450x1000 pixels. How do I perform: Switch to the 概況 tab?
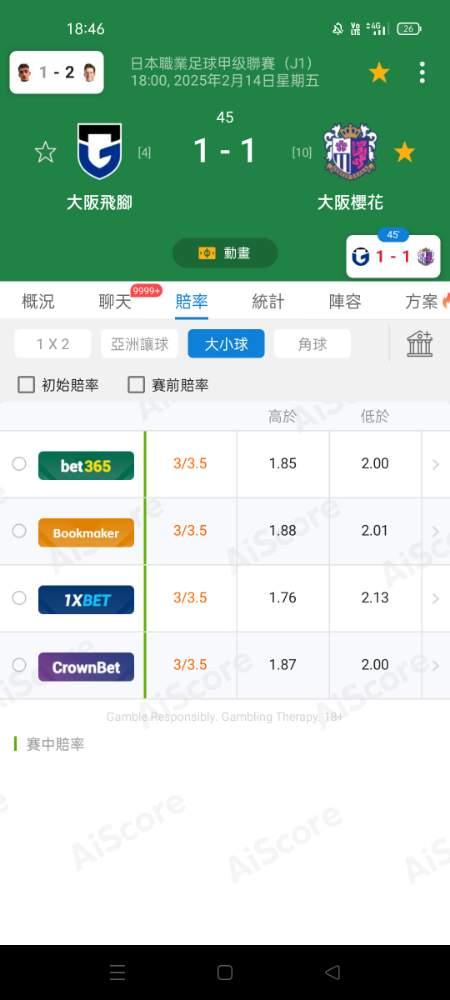pyautogui.click(x=38, y=302)
